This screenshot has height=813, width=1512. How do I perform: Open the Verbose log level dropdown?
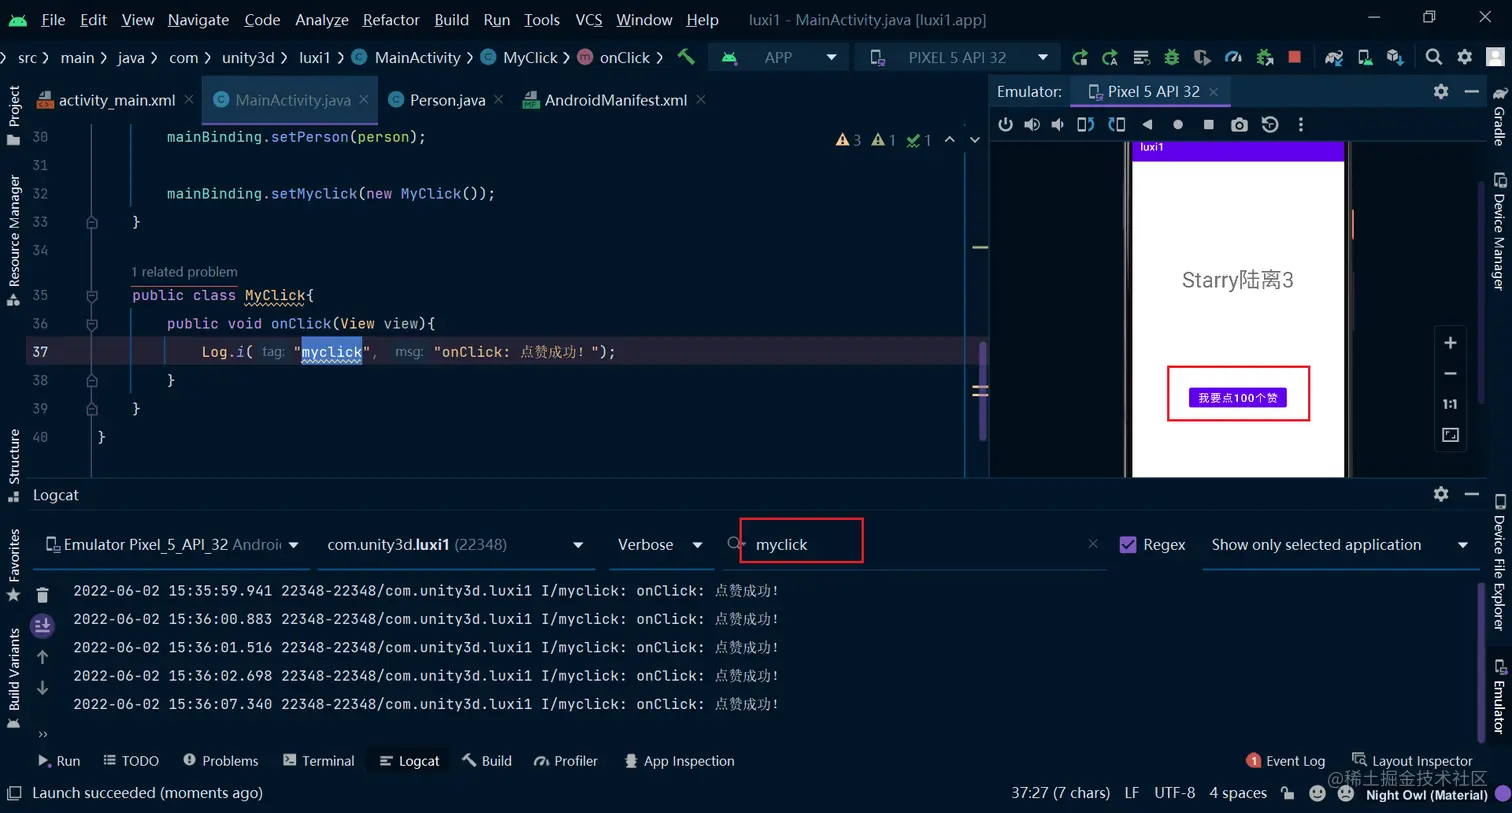659,545
